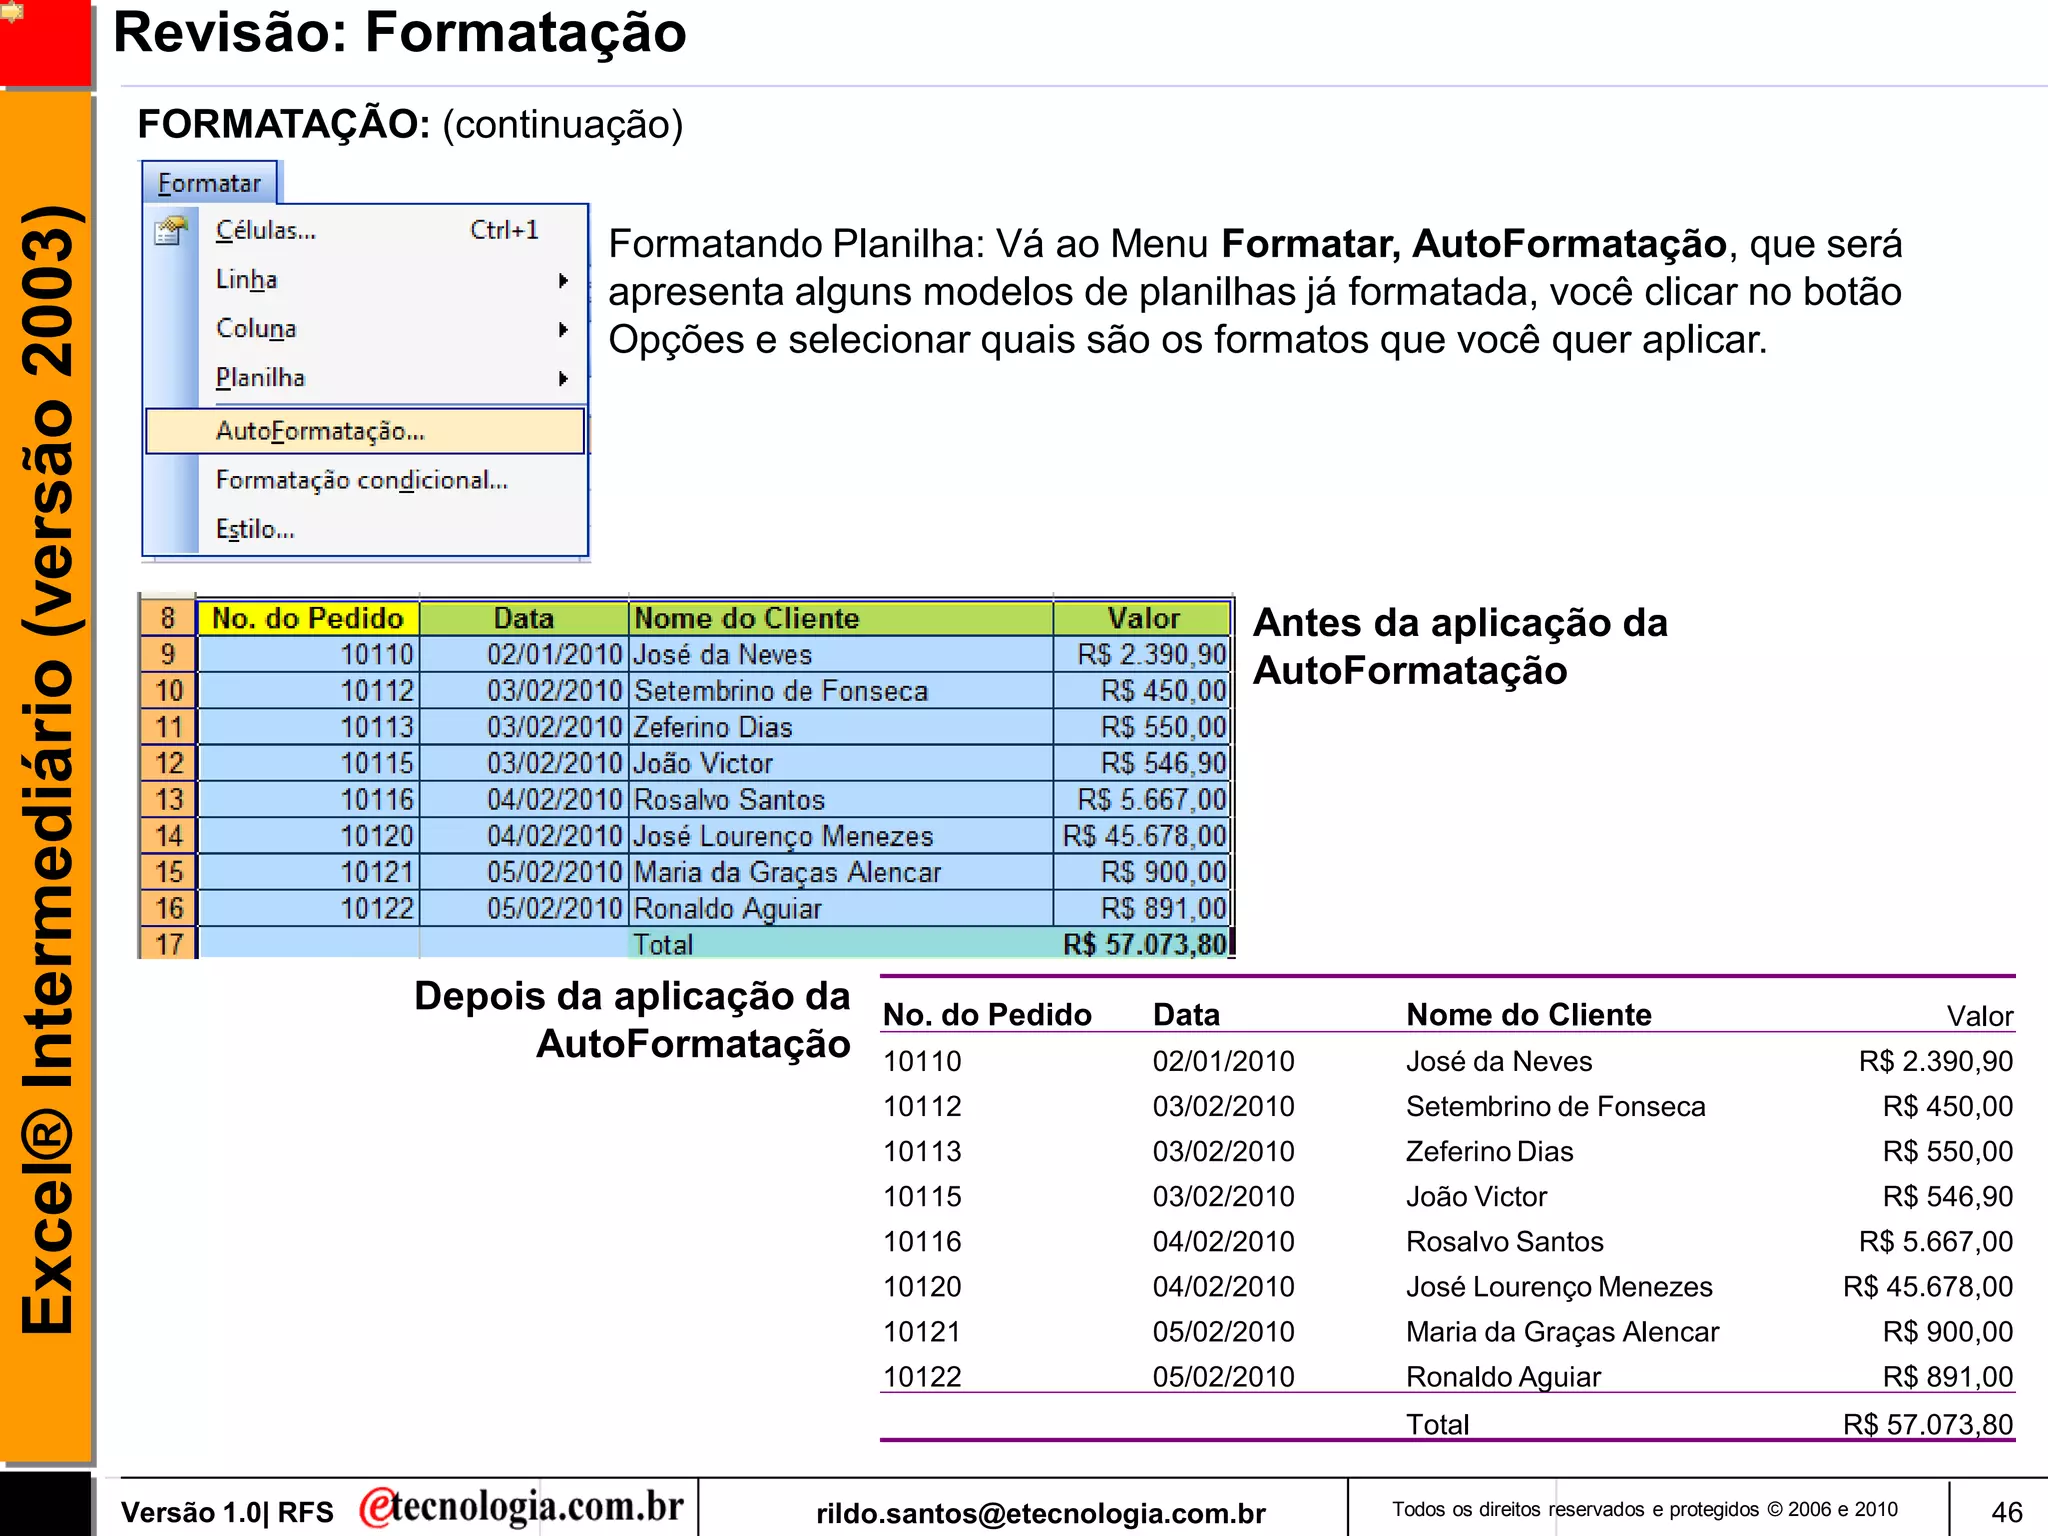Viewport: 2048px width, 1536px height.
Task: Click the Total label in teal cell
Action: pyautogui.click(x=664, y=944)
